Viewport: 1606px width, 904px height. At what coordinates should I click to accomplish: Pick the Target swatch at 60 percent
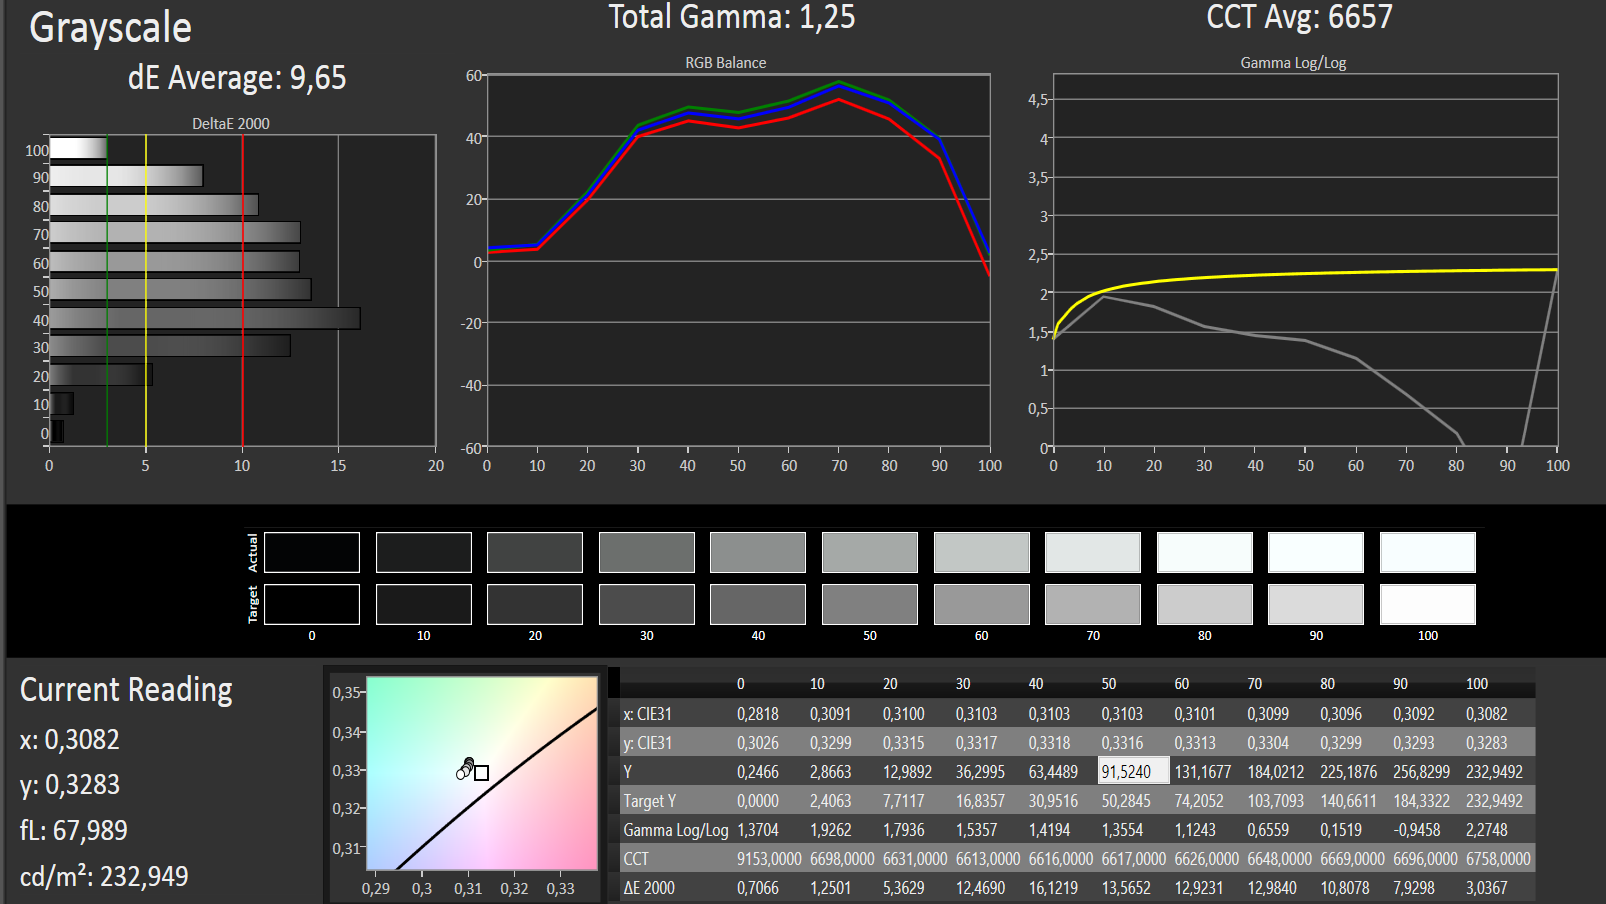click(x=982, y=604)
